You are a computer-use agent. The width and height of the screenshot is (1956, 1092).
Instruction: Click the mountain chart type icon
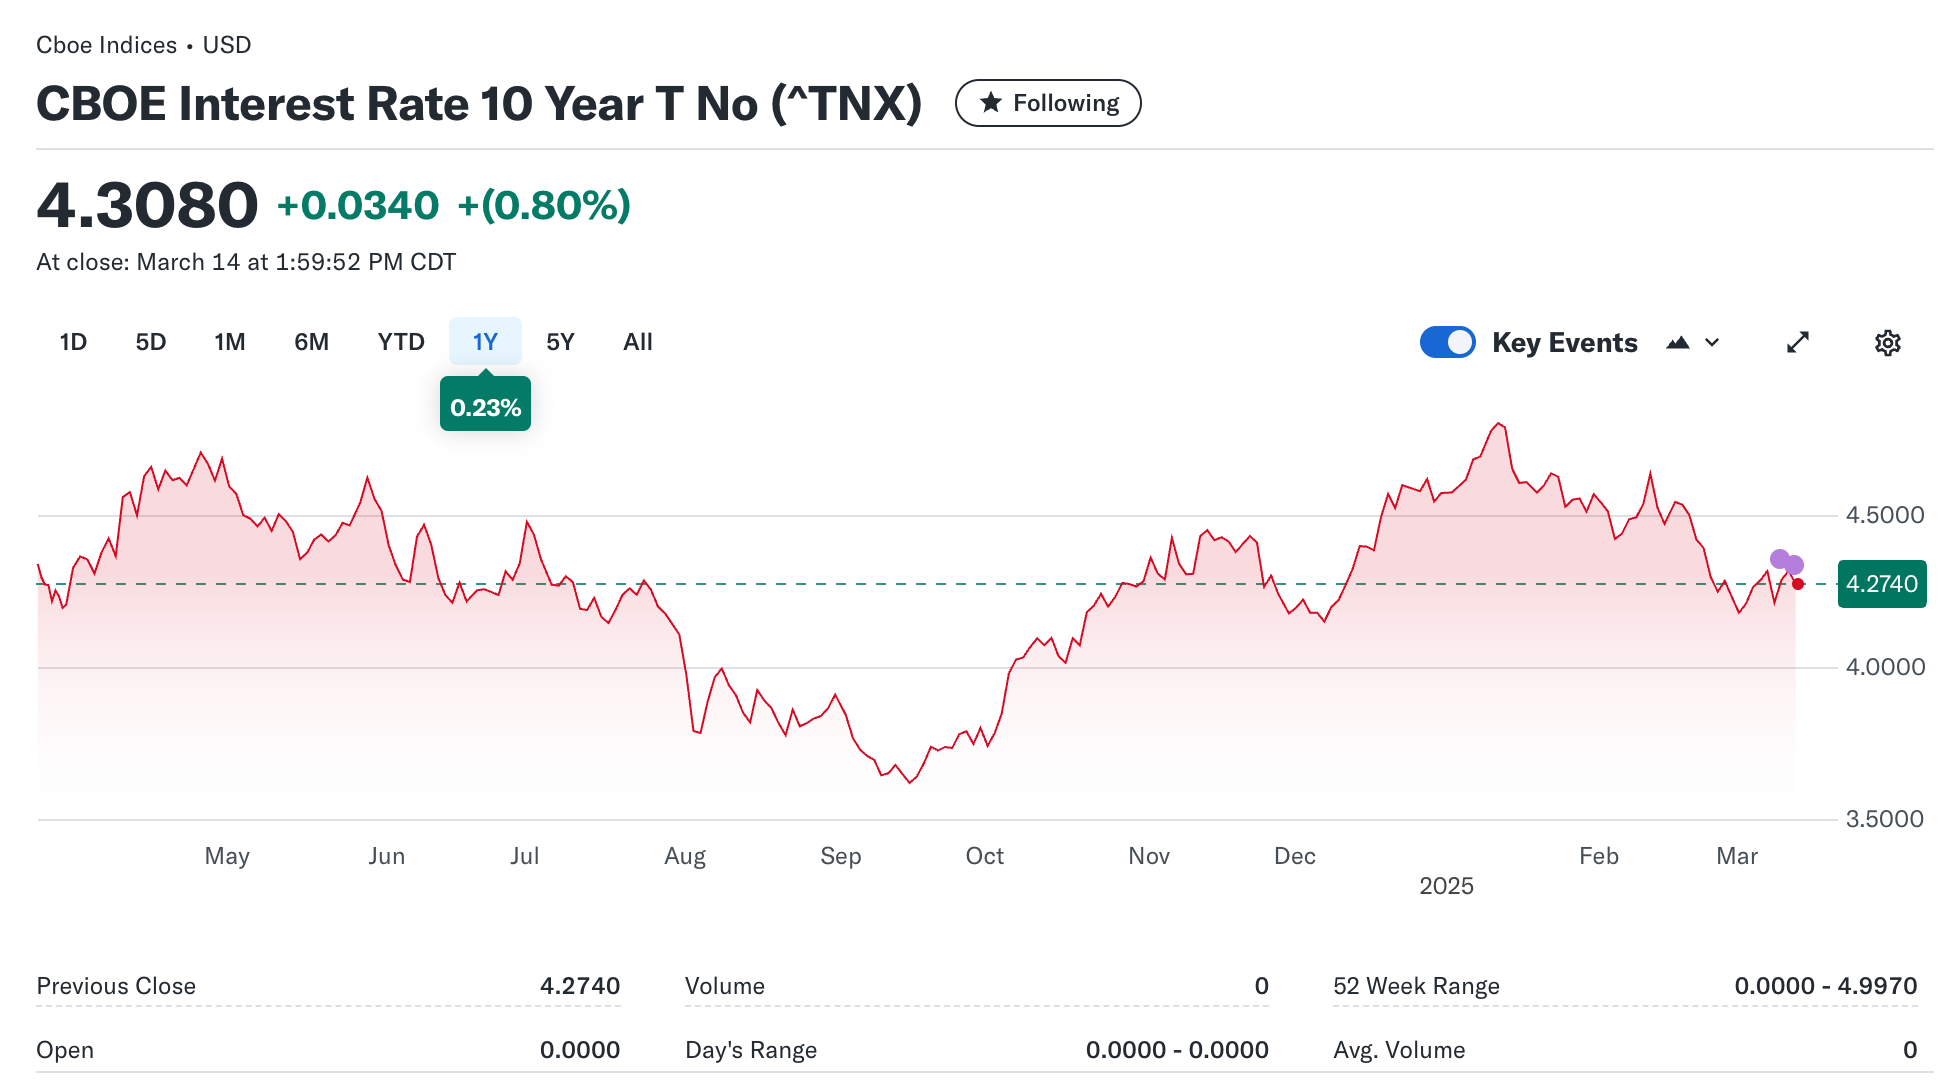click(1678, 343)
